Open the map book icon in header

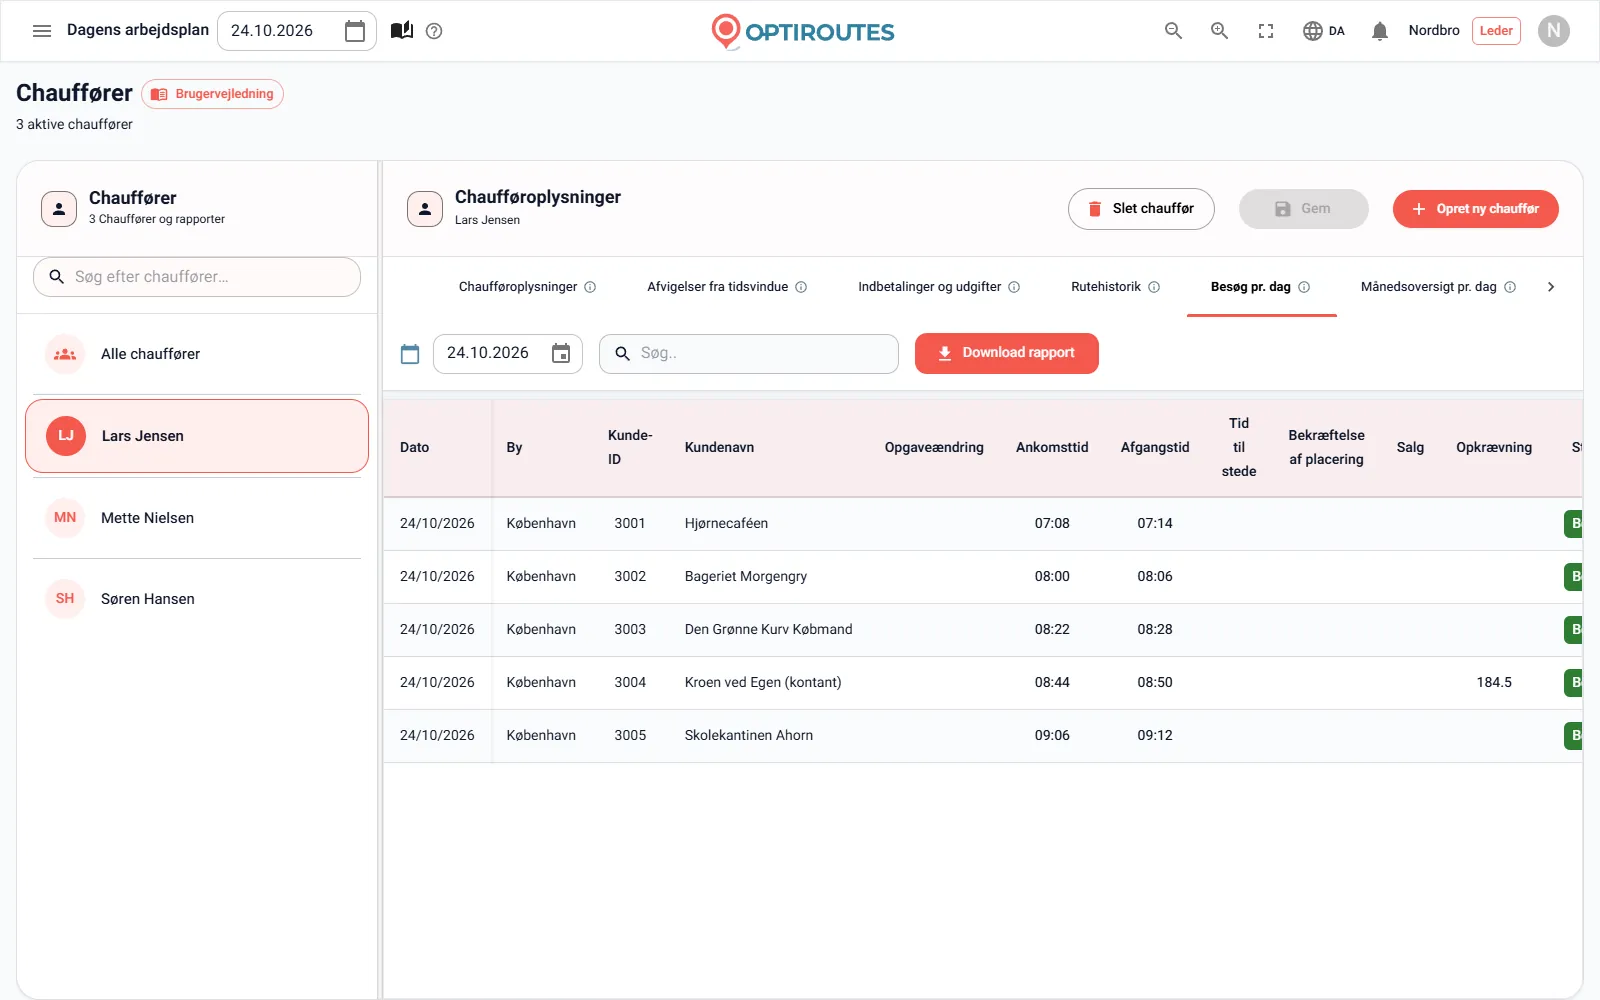pos(402,31)
